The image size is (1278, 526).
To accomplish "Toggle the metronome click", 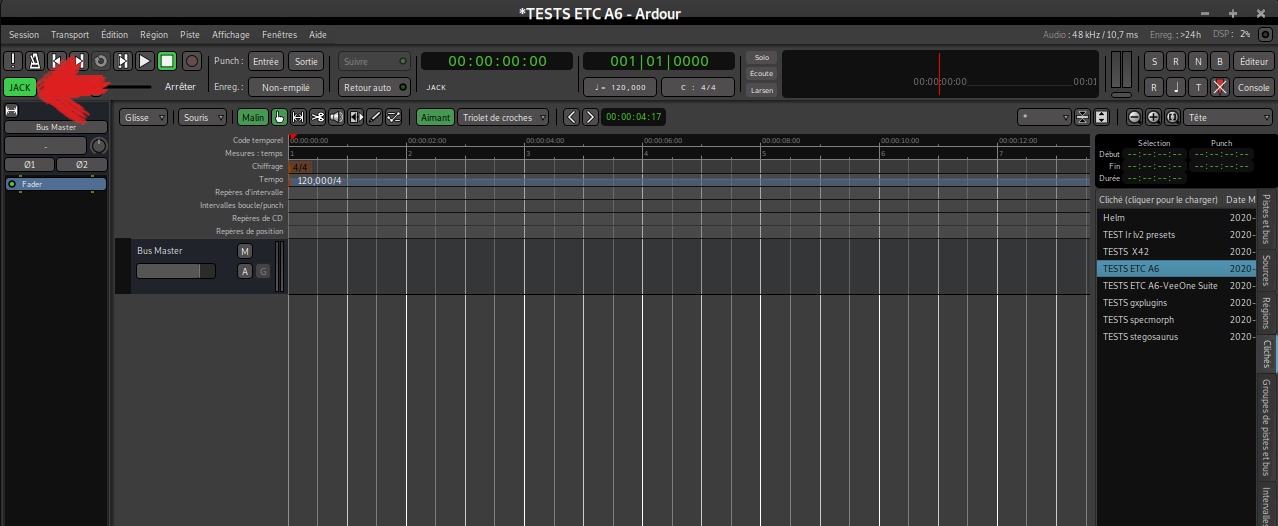I will pos(33,61).
